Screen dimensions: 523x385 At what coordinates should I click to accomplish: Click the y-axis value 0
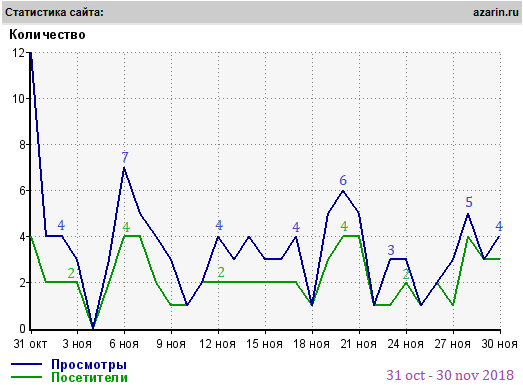[22, 329]
